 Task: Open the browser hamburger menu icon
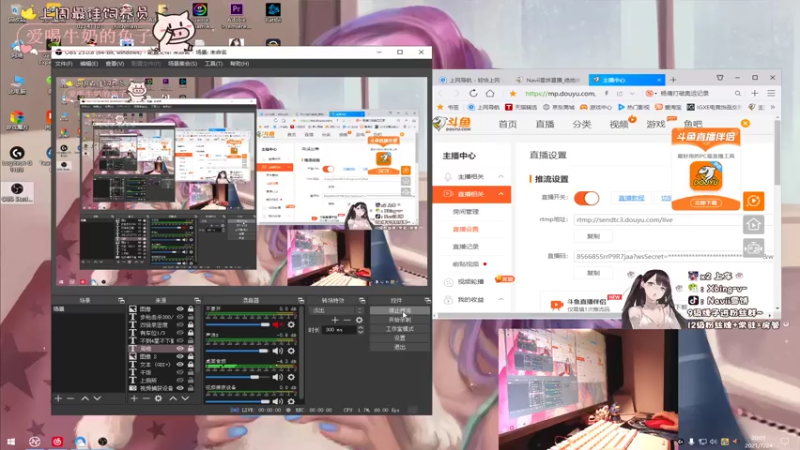click(x=771, y=93)
